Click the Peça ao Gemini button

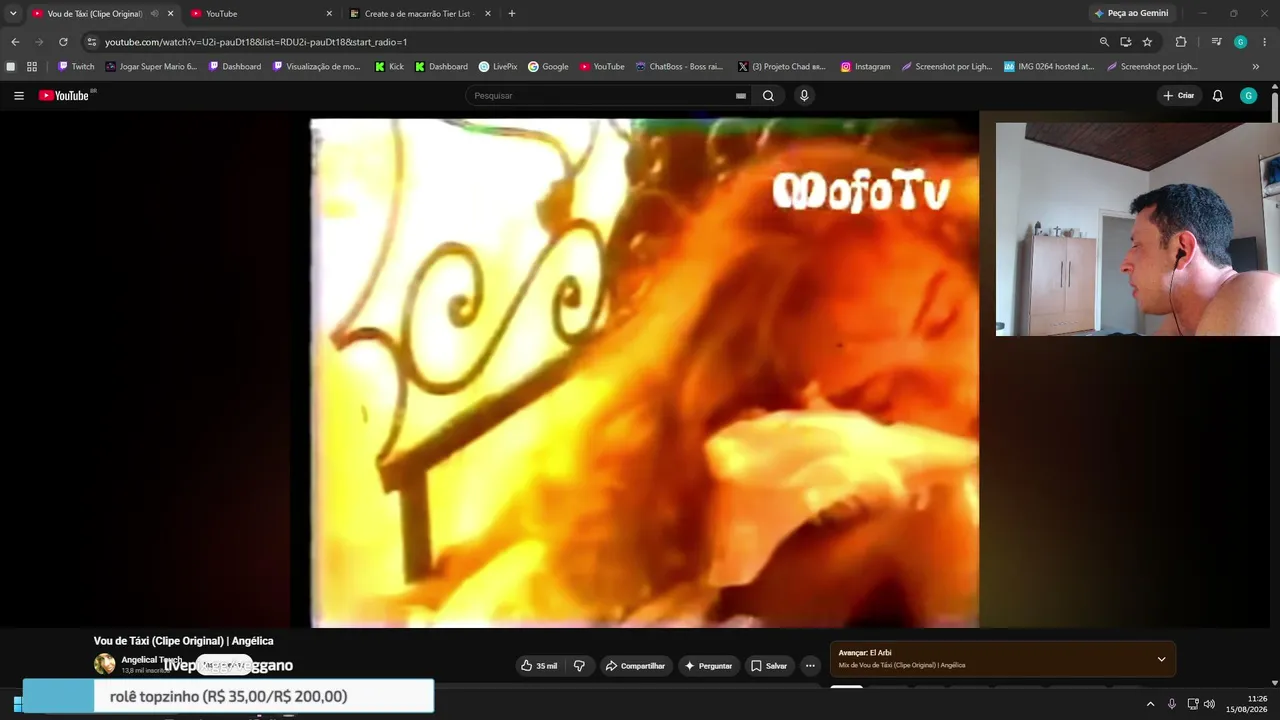click(1131, 14)
